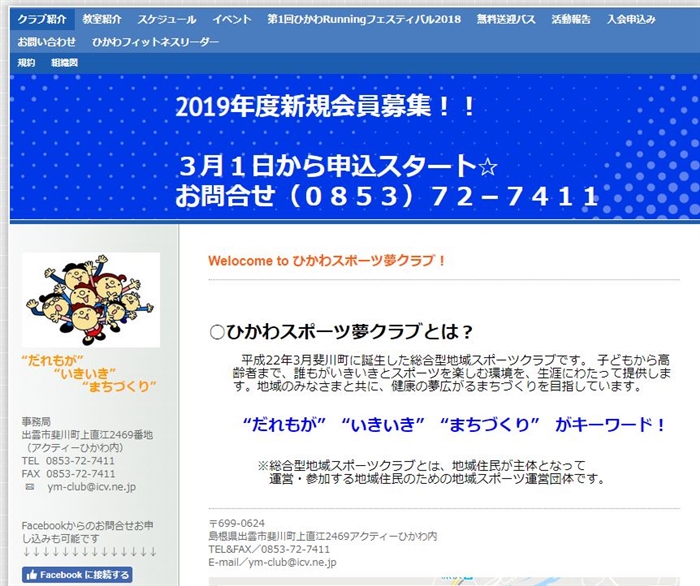Open the 入会申込み page
Screen dimensions: 700x586
[x=631, y=20]
